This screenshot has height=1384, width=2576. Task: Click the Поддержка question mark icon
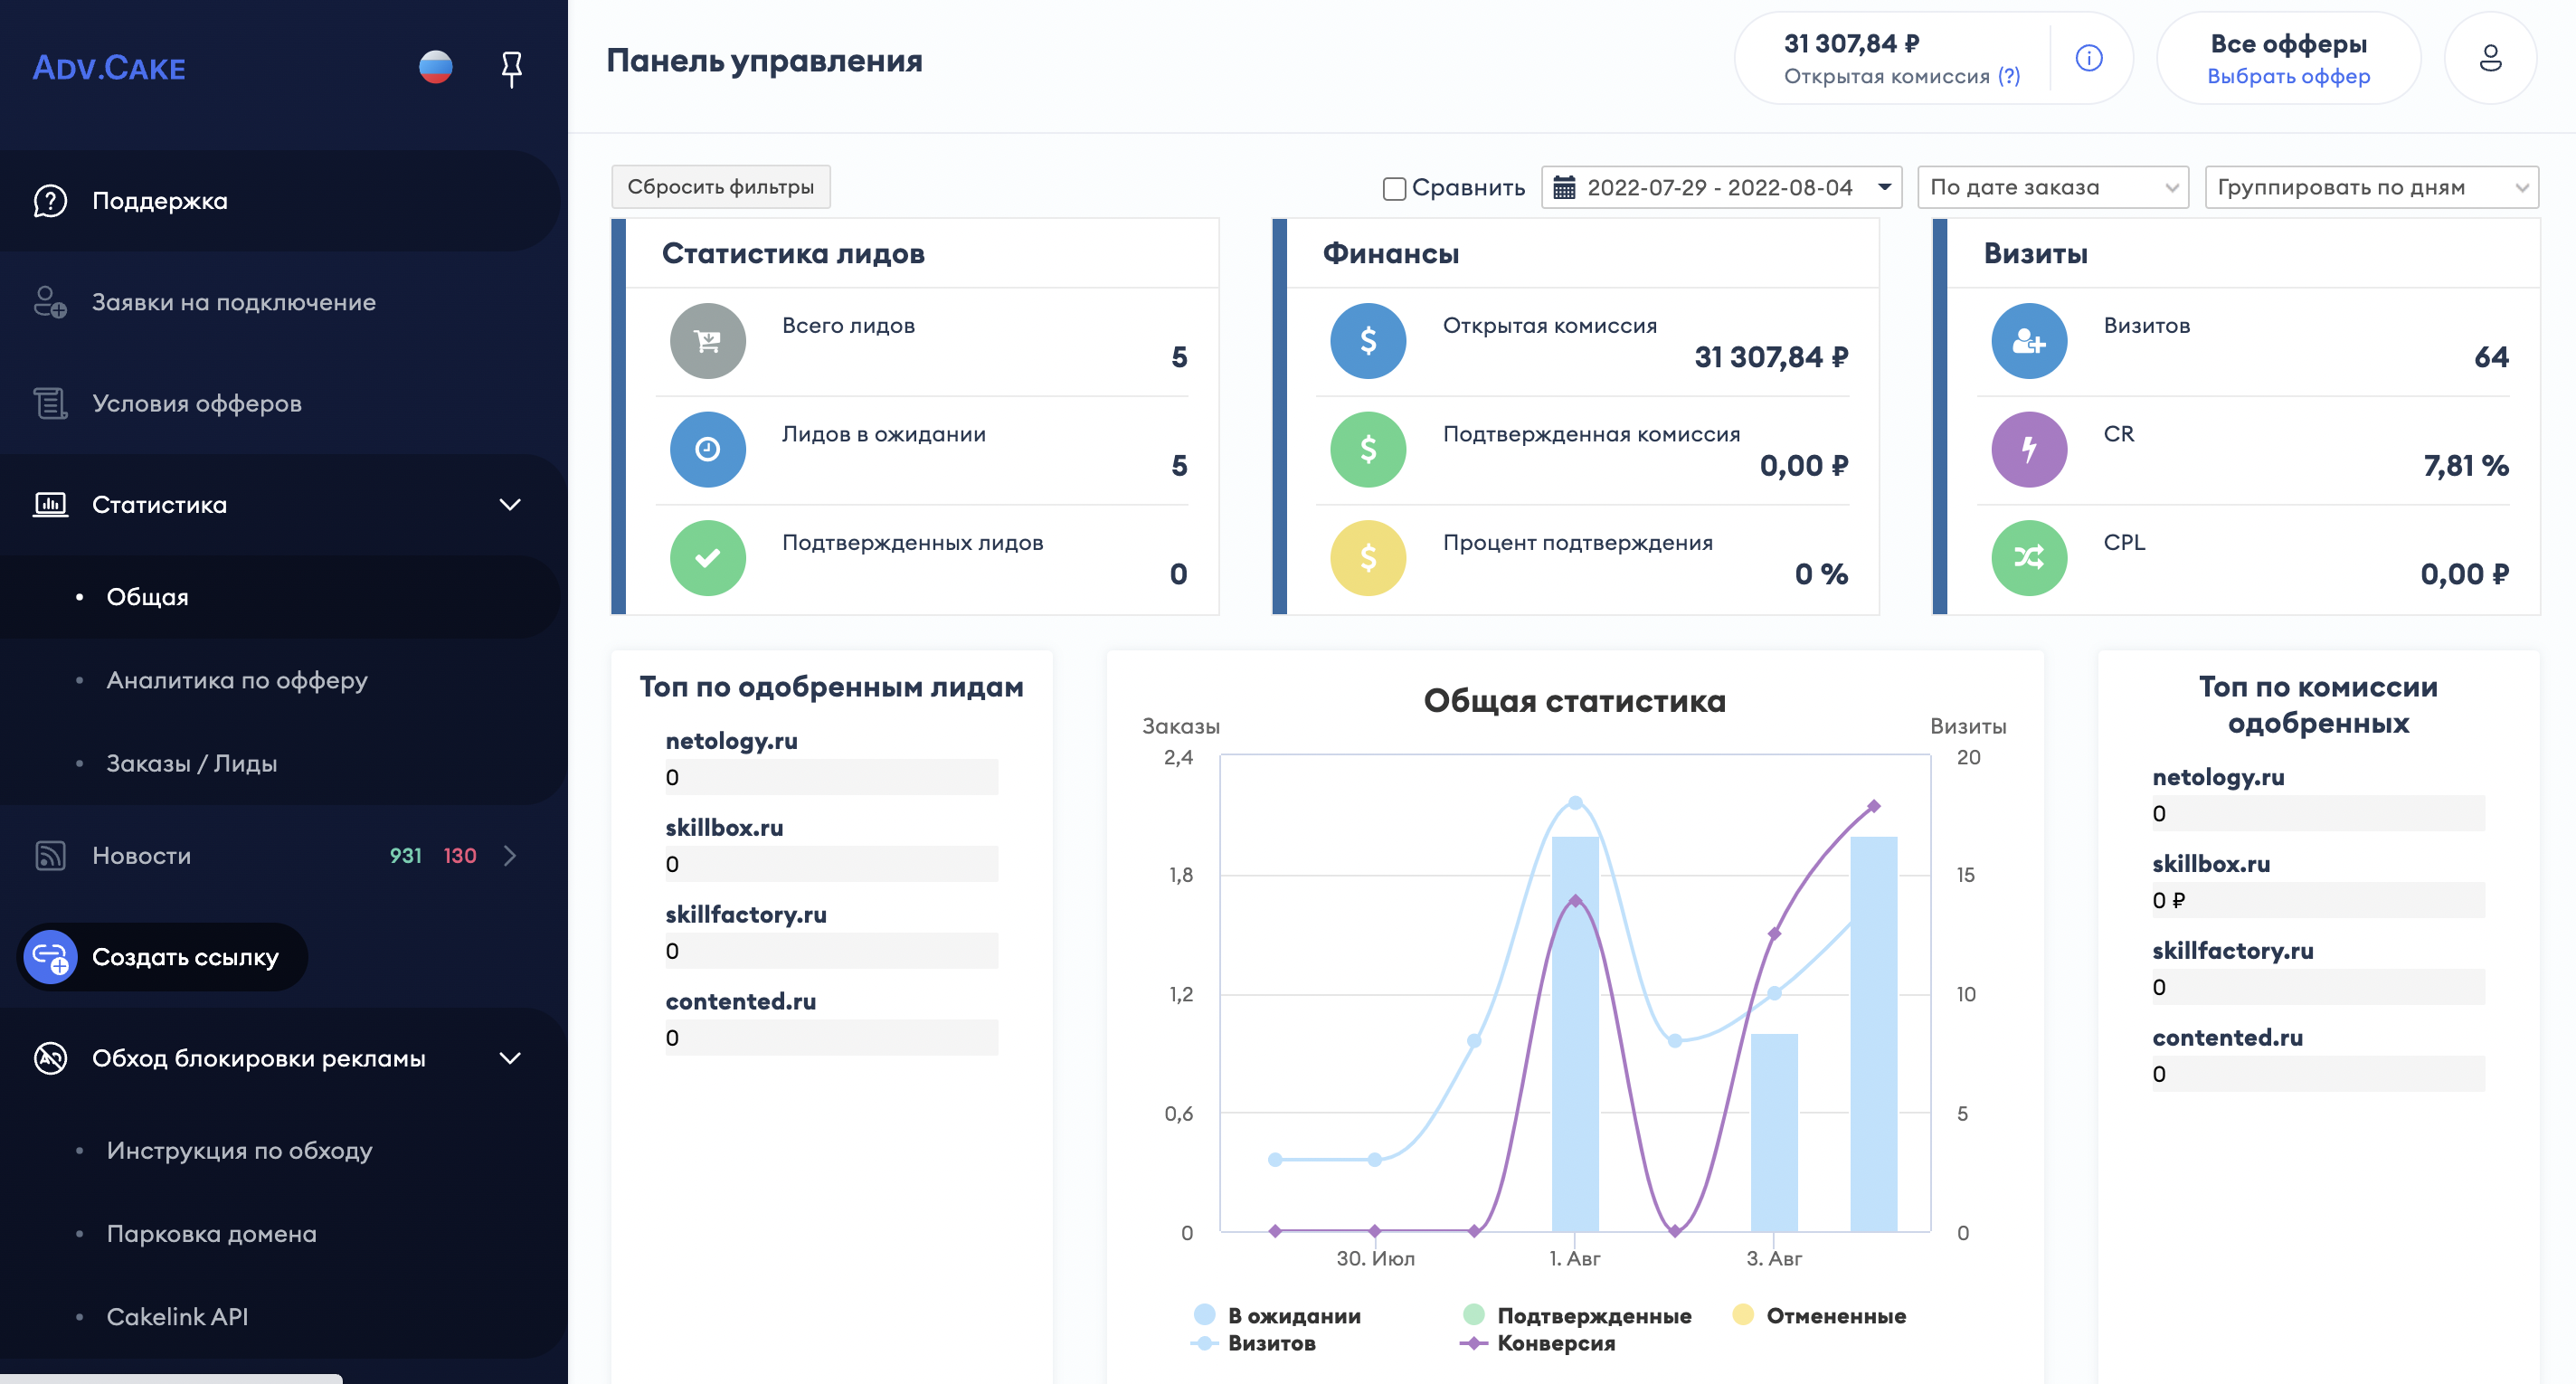coord(50,201)
